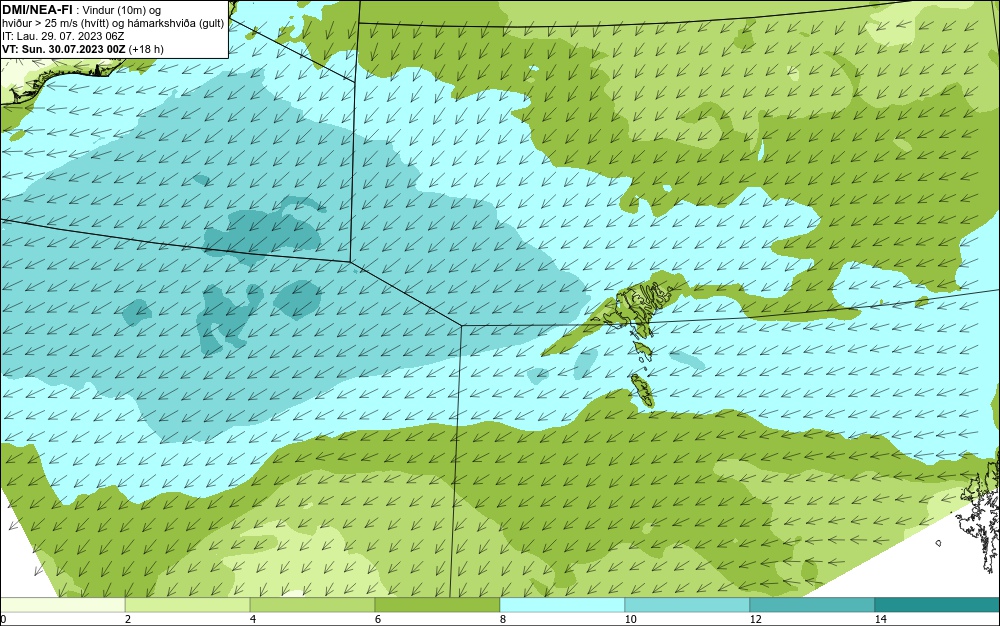
Task: Click the scale label '8'
Action: tap(503, 620)
